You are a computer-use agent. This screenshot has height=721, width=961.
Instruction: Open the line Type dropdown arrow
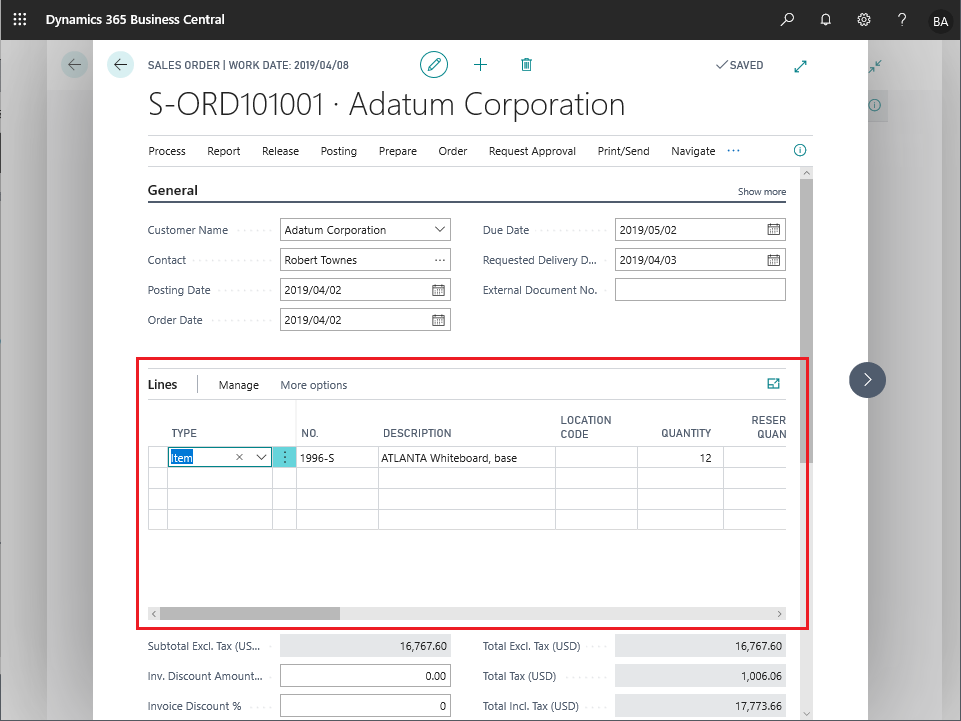(261, 457)
